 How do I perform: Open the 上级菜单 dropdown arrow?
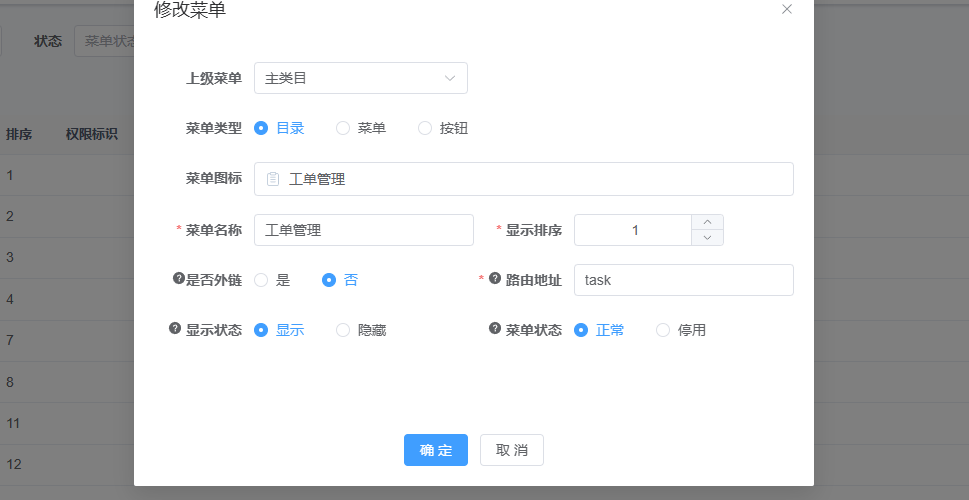[x=450, y=78]
